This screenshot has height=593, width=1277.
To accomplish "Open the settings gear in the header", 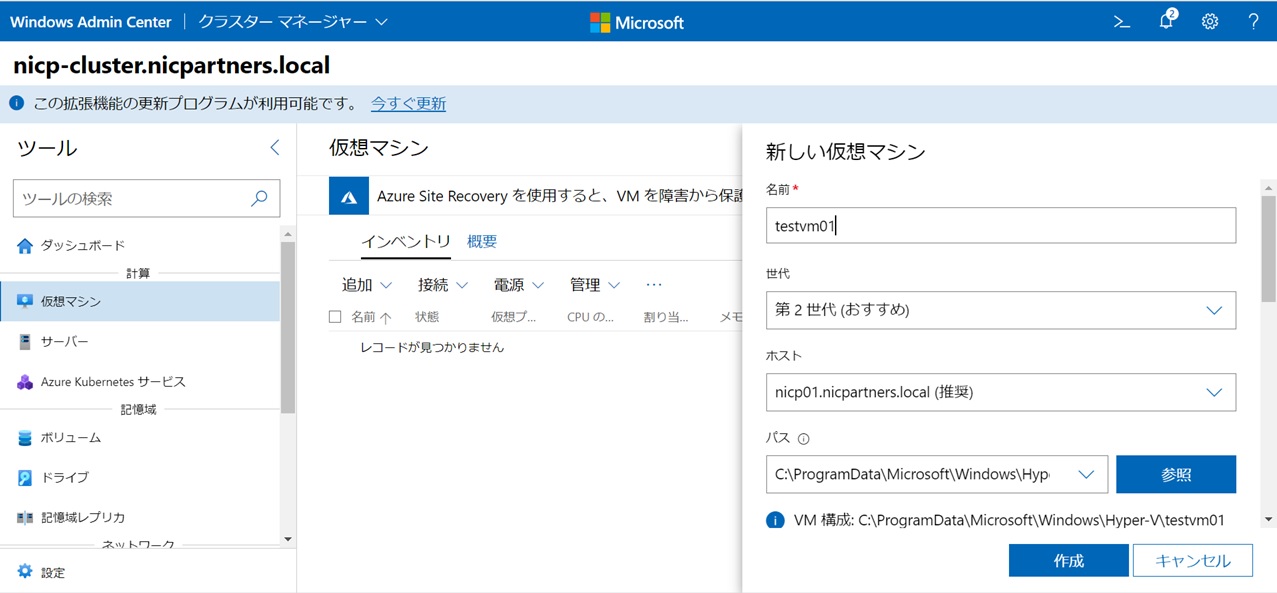I will [1210, 22].
